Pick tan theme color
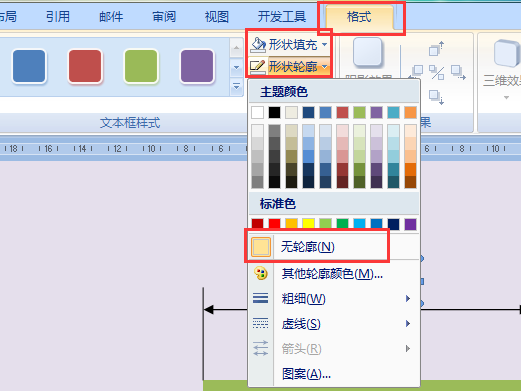Viewport: 521px width, 391px height. 291,113
